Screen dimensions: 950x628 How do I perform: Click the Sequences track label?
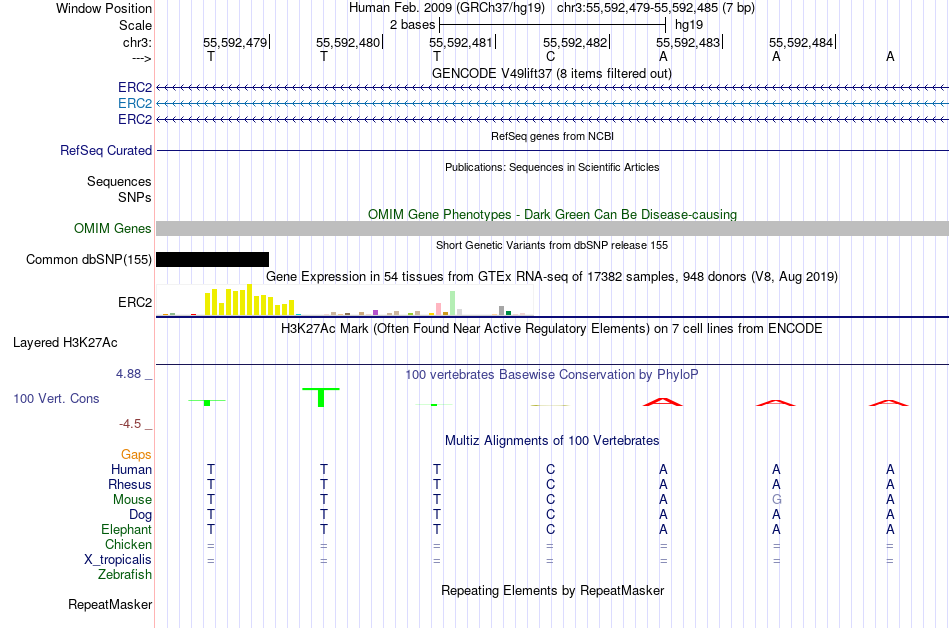[x=119, y=181]
